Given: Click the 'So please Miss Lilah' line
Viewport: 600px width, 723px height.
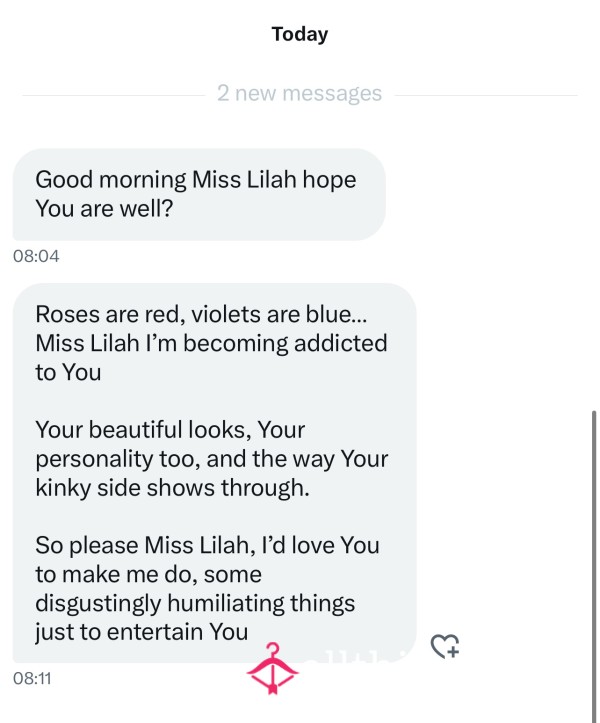Looking at the screenshot, I should pos(208,545).
